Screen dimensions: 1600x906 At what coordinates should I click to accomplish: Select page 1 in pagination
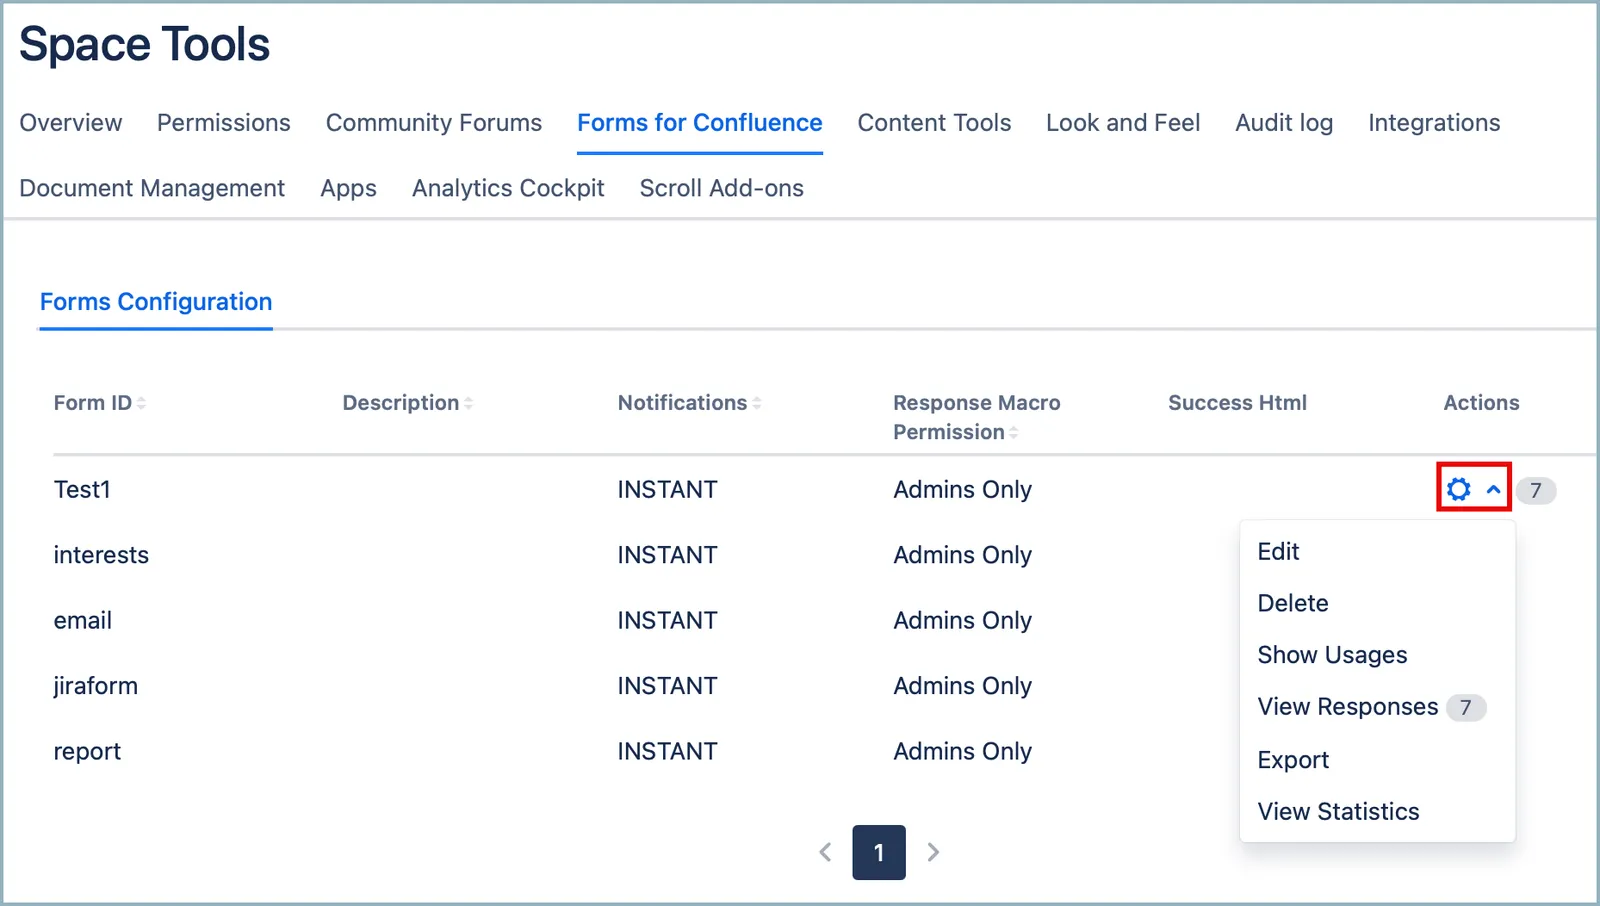[x=879, y=852]
